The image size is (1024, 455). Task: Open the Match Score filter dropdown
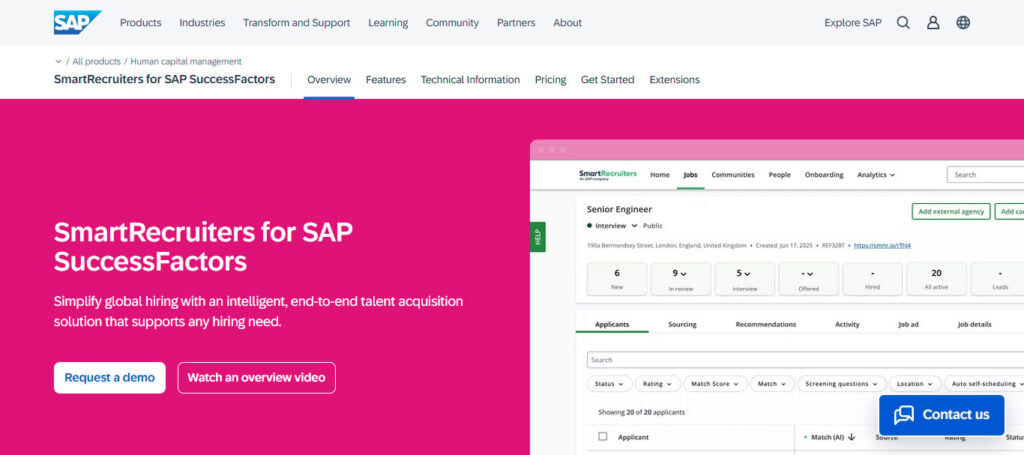point(715,384)
